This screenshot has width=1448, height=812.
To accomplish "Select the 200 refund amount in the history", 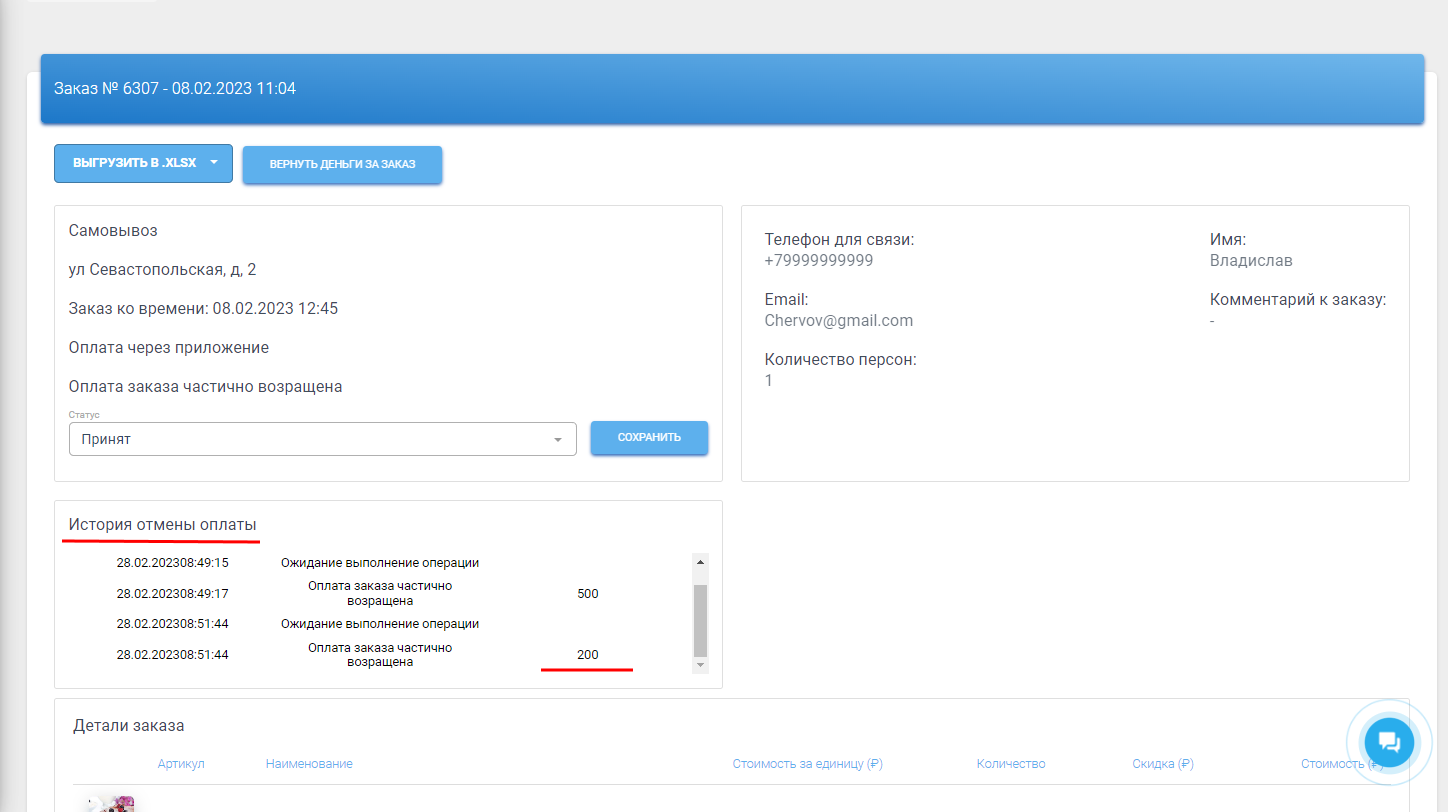I will tap(588, 655).
